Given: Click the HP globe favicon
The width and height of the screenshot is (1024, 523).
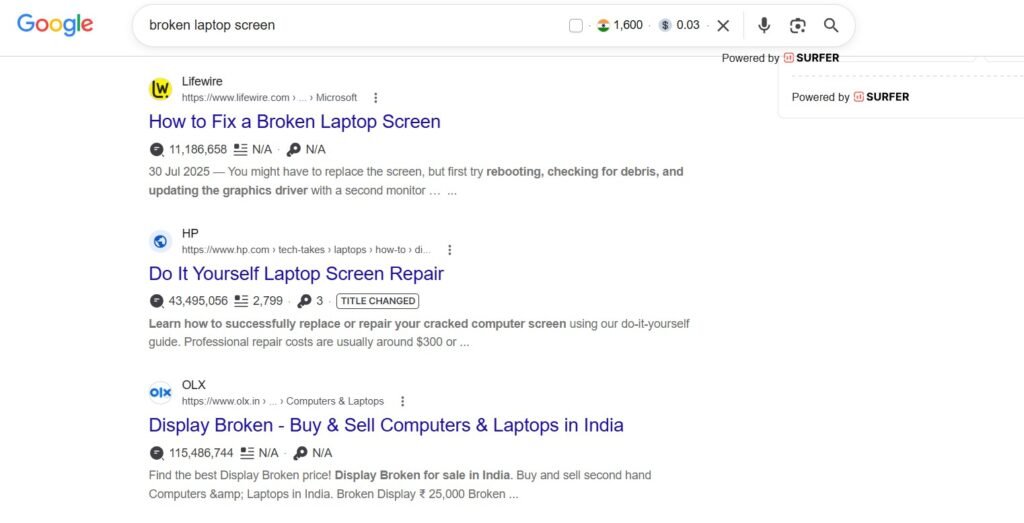Looking at the screenshot, I should pos(160,241).
